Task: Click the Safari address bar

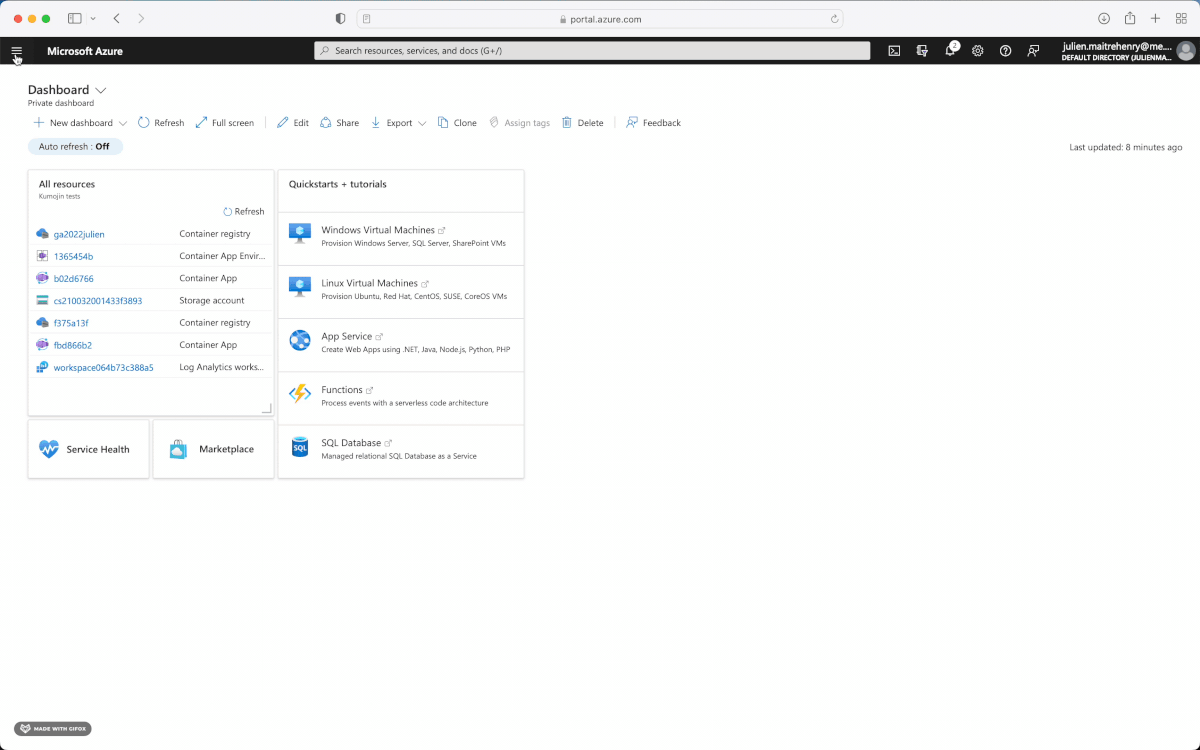Action: (x=599, y=18)
